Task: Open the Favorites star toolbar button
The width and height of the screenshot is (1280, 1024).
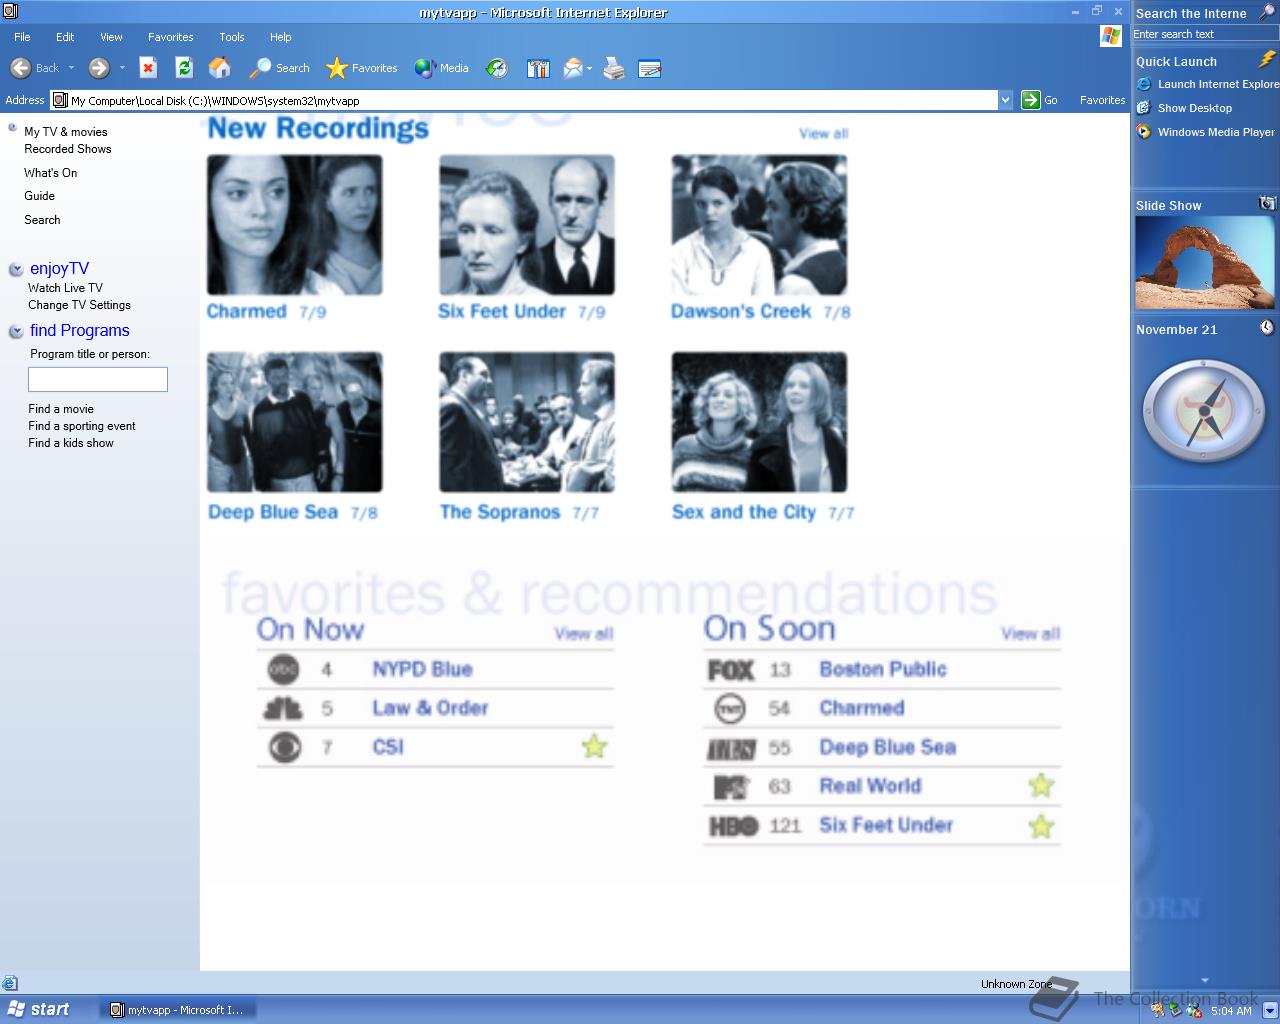Action: tap(362, 68)
